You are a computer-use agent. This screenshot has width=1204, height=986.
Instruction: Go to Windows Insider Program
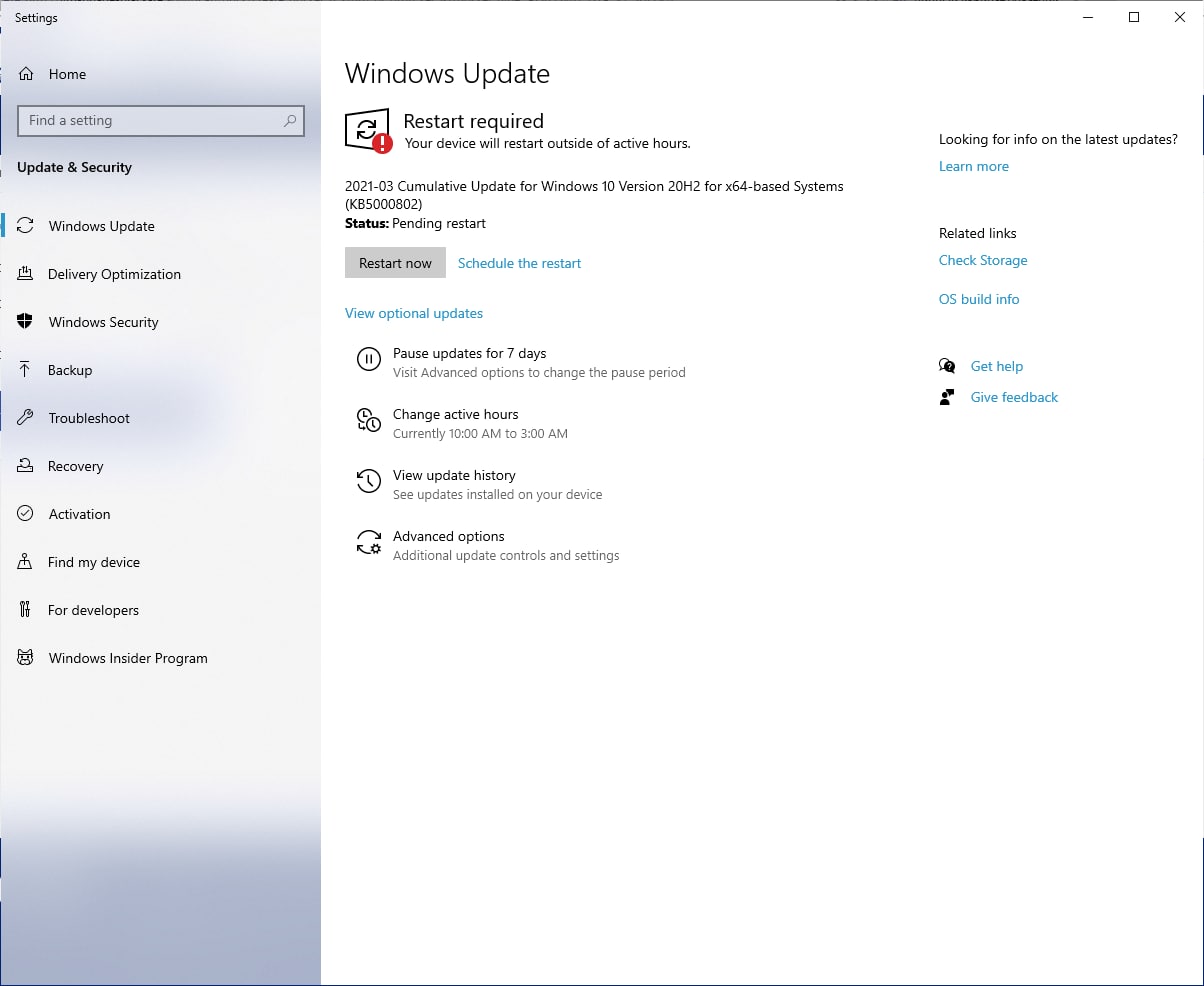[x=128, y=658]
